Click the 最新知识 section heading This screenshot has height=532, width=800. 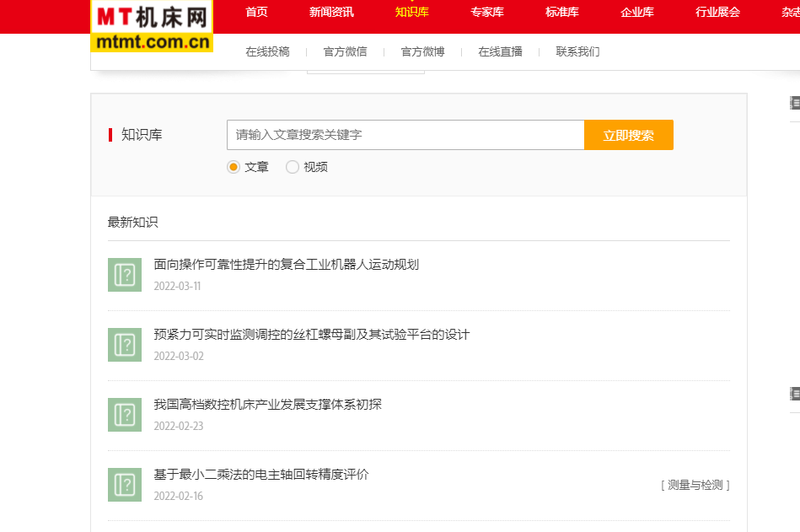[x=133, y=222]
